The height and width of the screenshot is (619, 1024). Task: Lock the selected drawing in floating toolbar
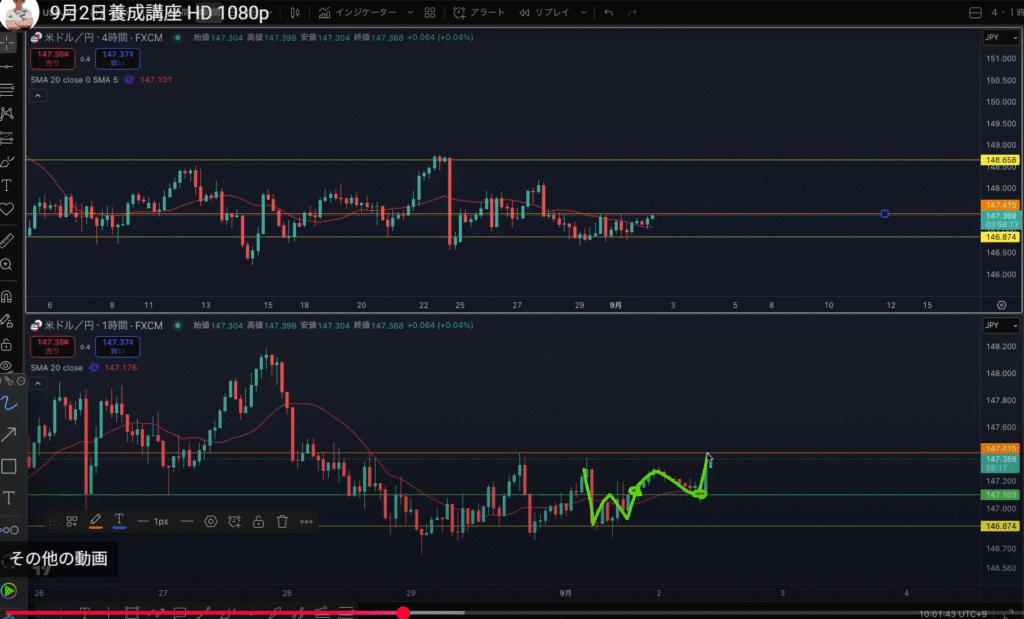click(x=259, y=521)
